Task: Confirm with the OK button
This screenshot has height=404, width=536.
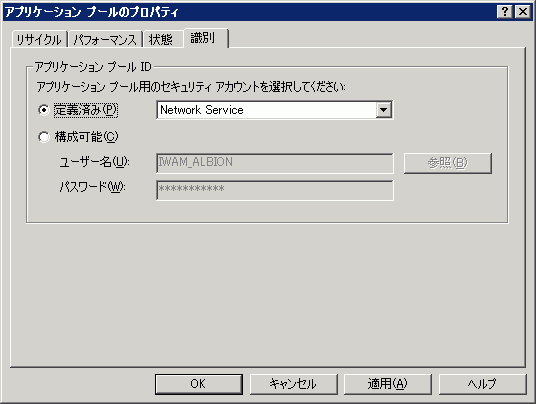Action: [x=199, y=384]
